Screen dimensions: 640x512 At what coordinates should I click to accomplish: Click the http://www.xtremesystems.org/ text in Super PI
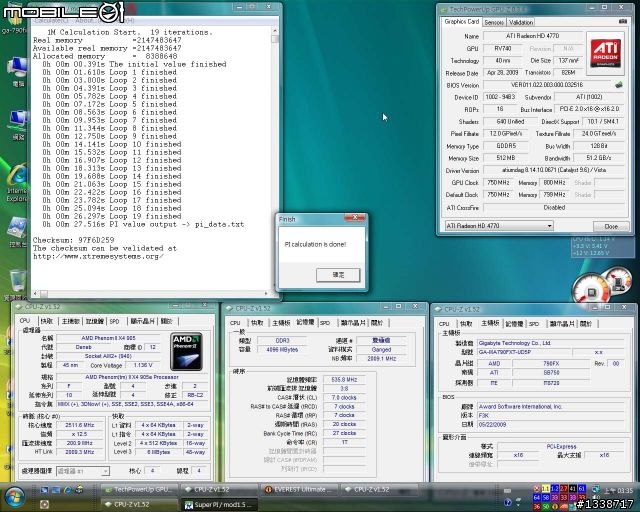click(98, 256)
